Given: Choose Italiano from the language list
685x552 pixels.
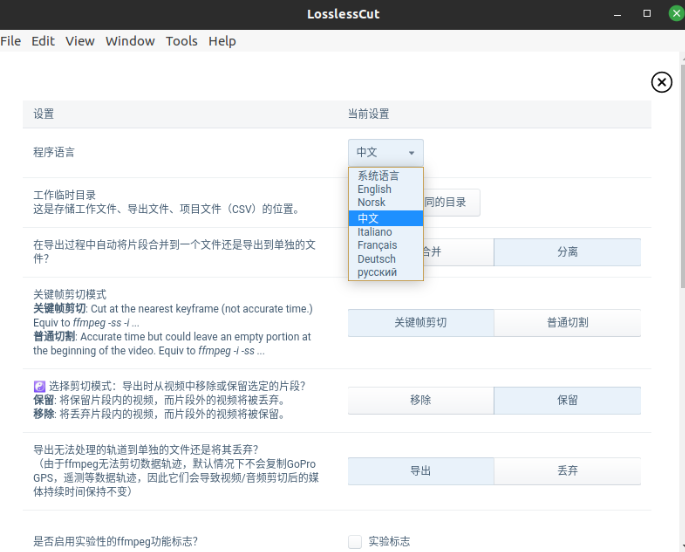Looking at the screenshot, I should click(x=386, y=232).
